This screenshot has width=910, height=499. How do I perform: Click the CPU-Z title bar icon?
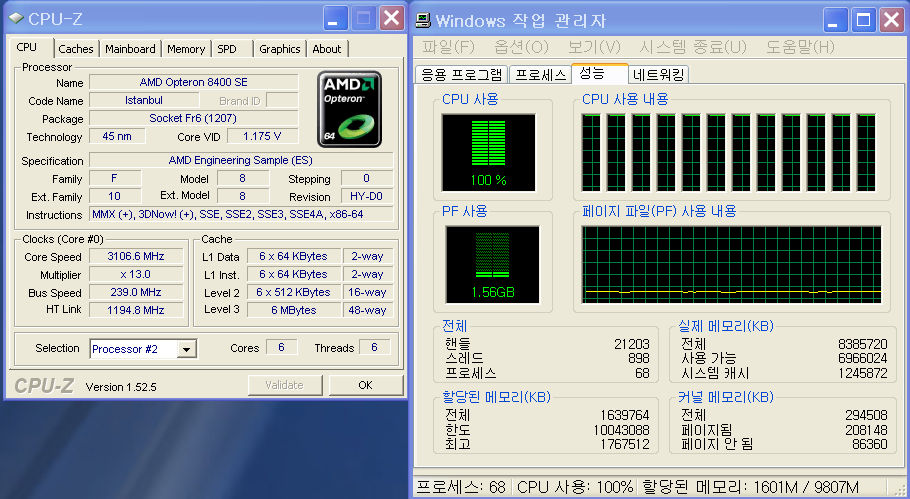click(16, 19)
